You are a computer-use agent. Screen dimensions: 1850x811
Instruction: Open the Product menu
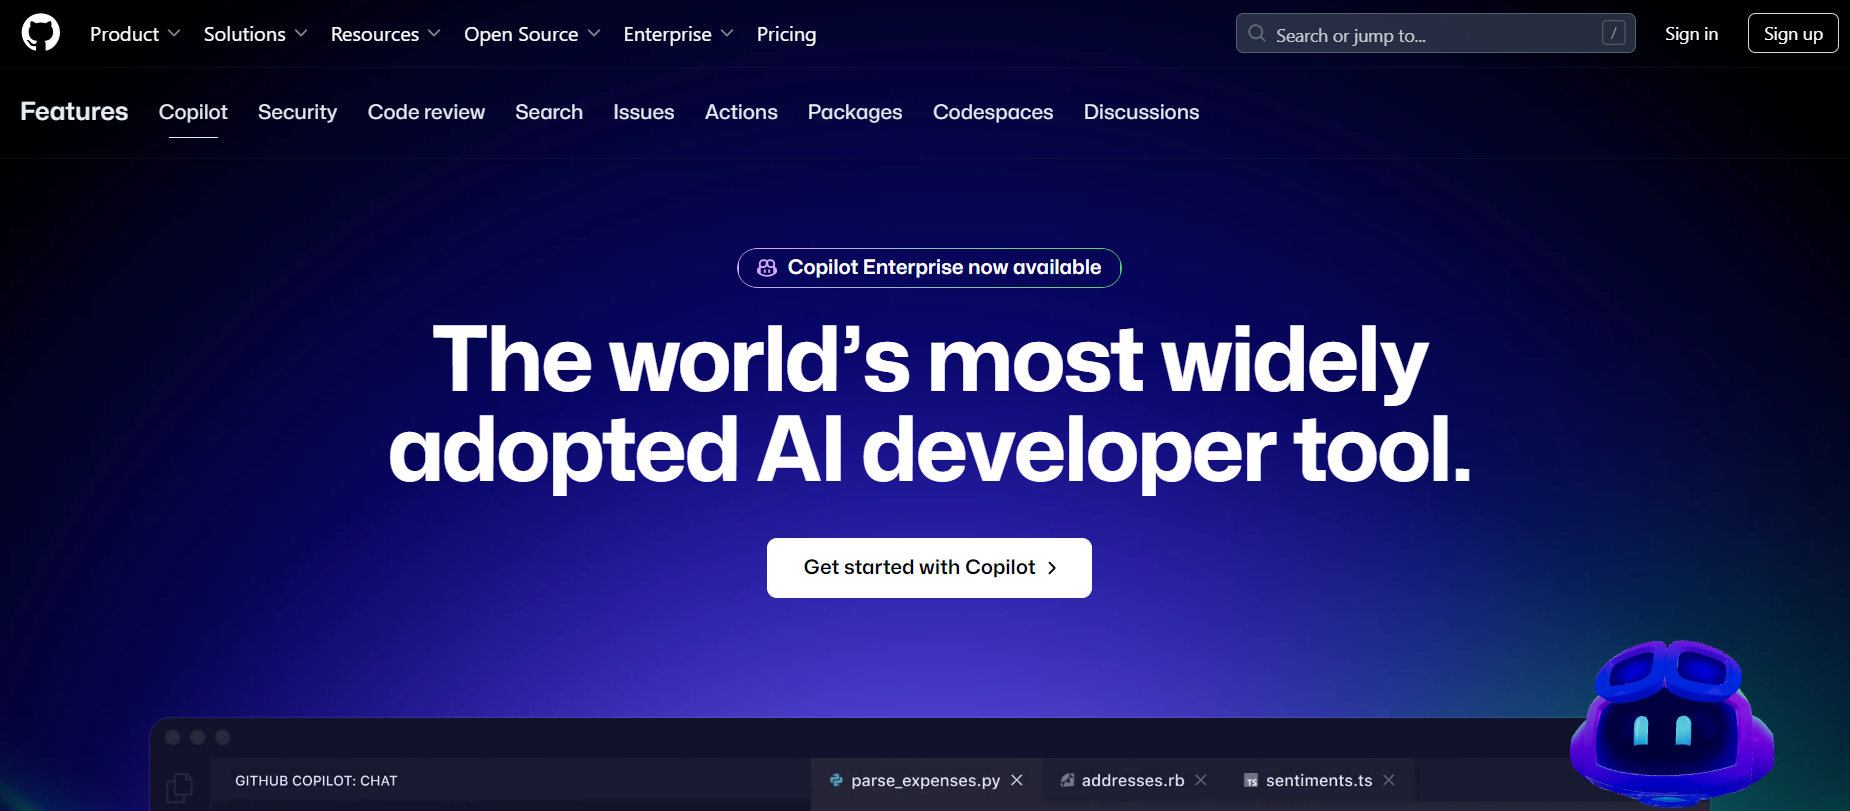[x=135, y=34]
